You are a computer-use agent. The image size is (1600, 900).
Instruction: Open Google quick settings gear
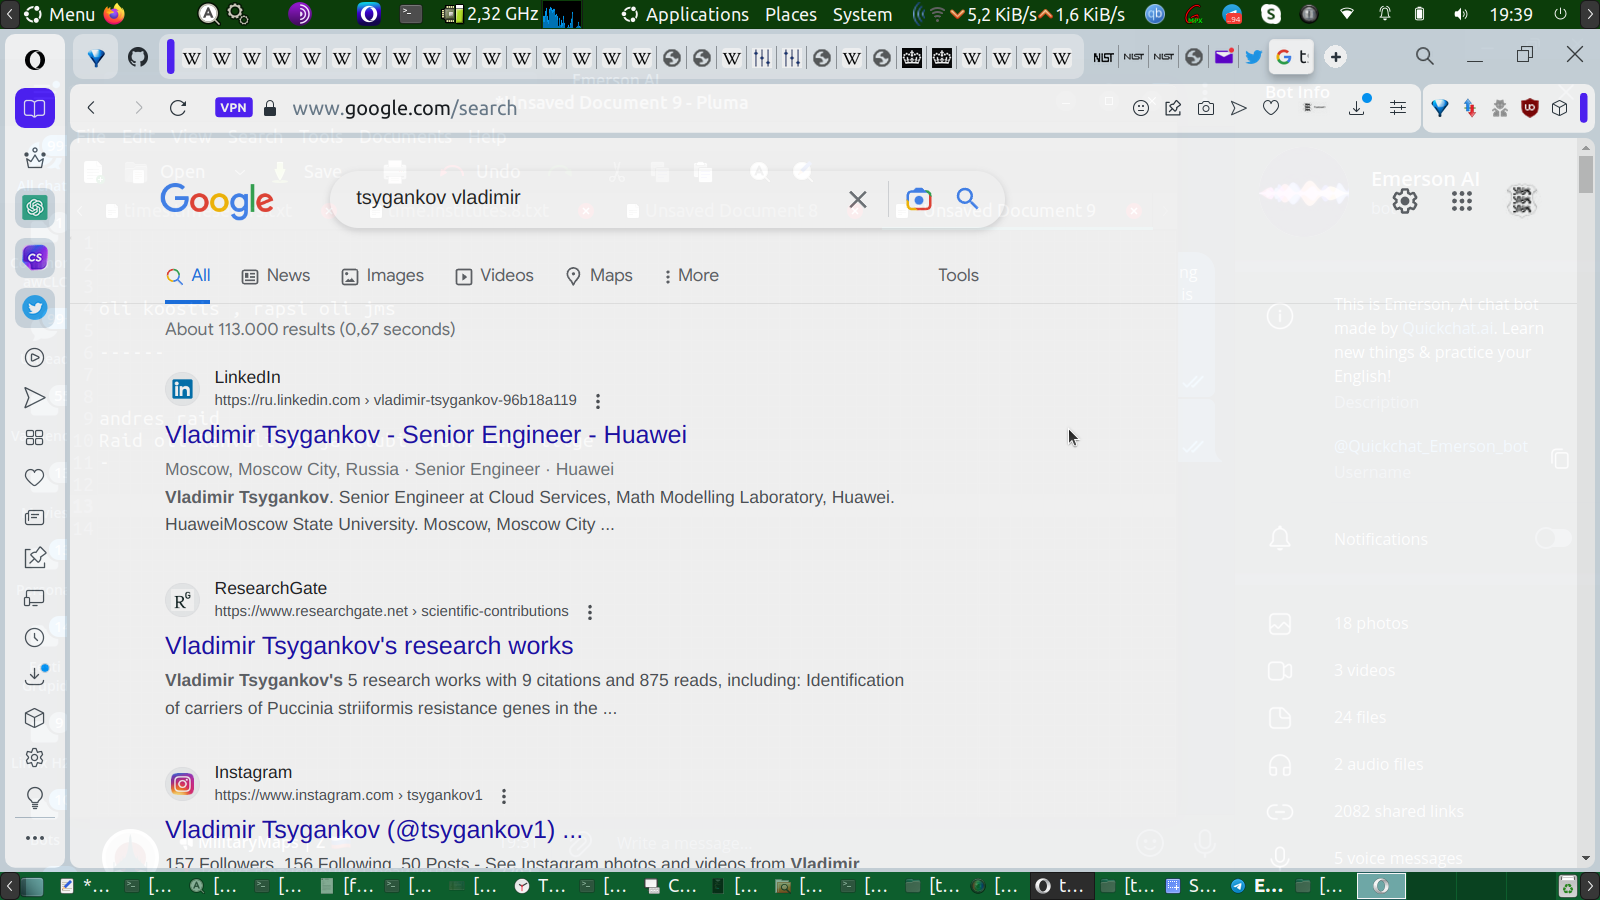(1405, 201)
